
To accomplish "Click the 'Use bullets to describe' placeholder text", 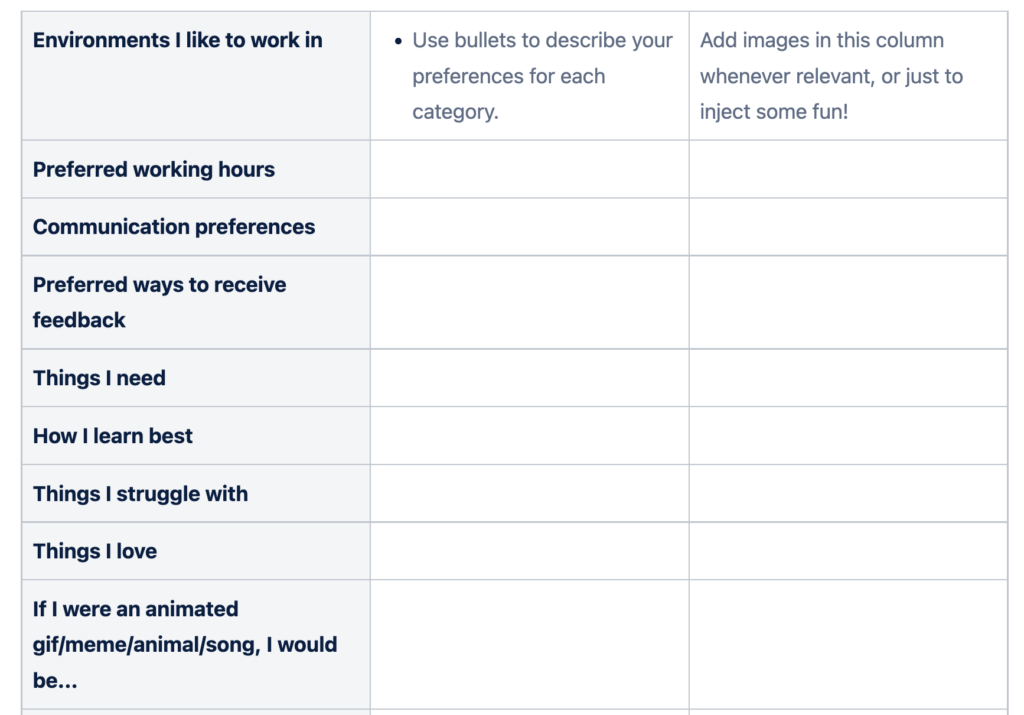I will point(542,76).
